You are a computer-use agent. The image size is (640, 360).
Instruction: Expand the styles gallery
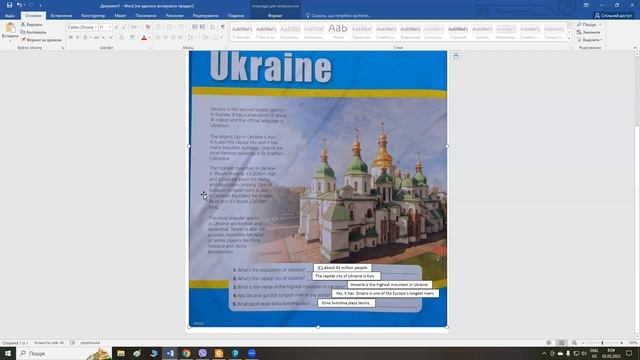click(x=569, y=38)
